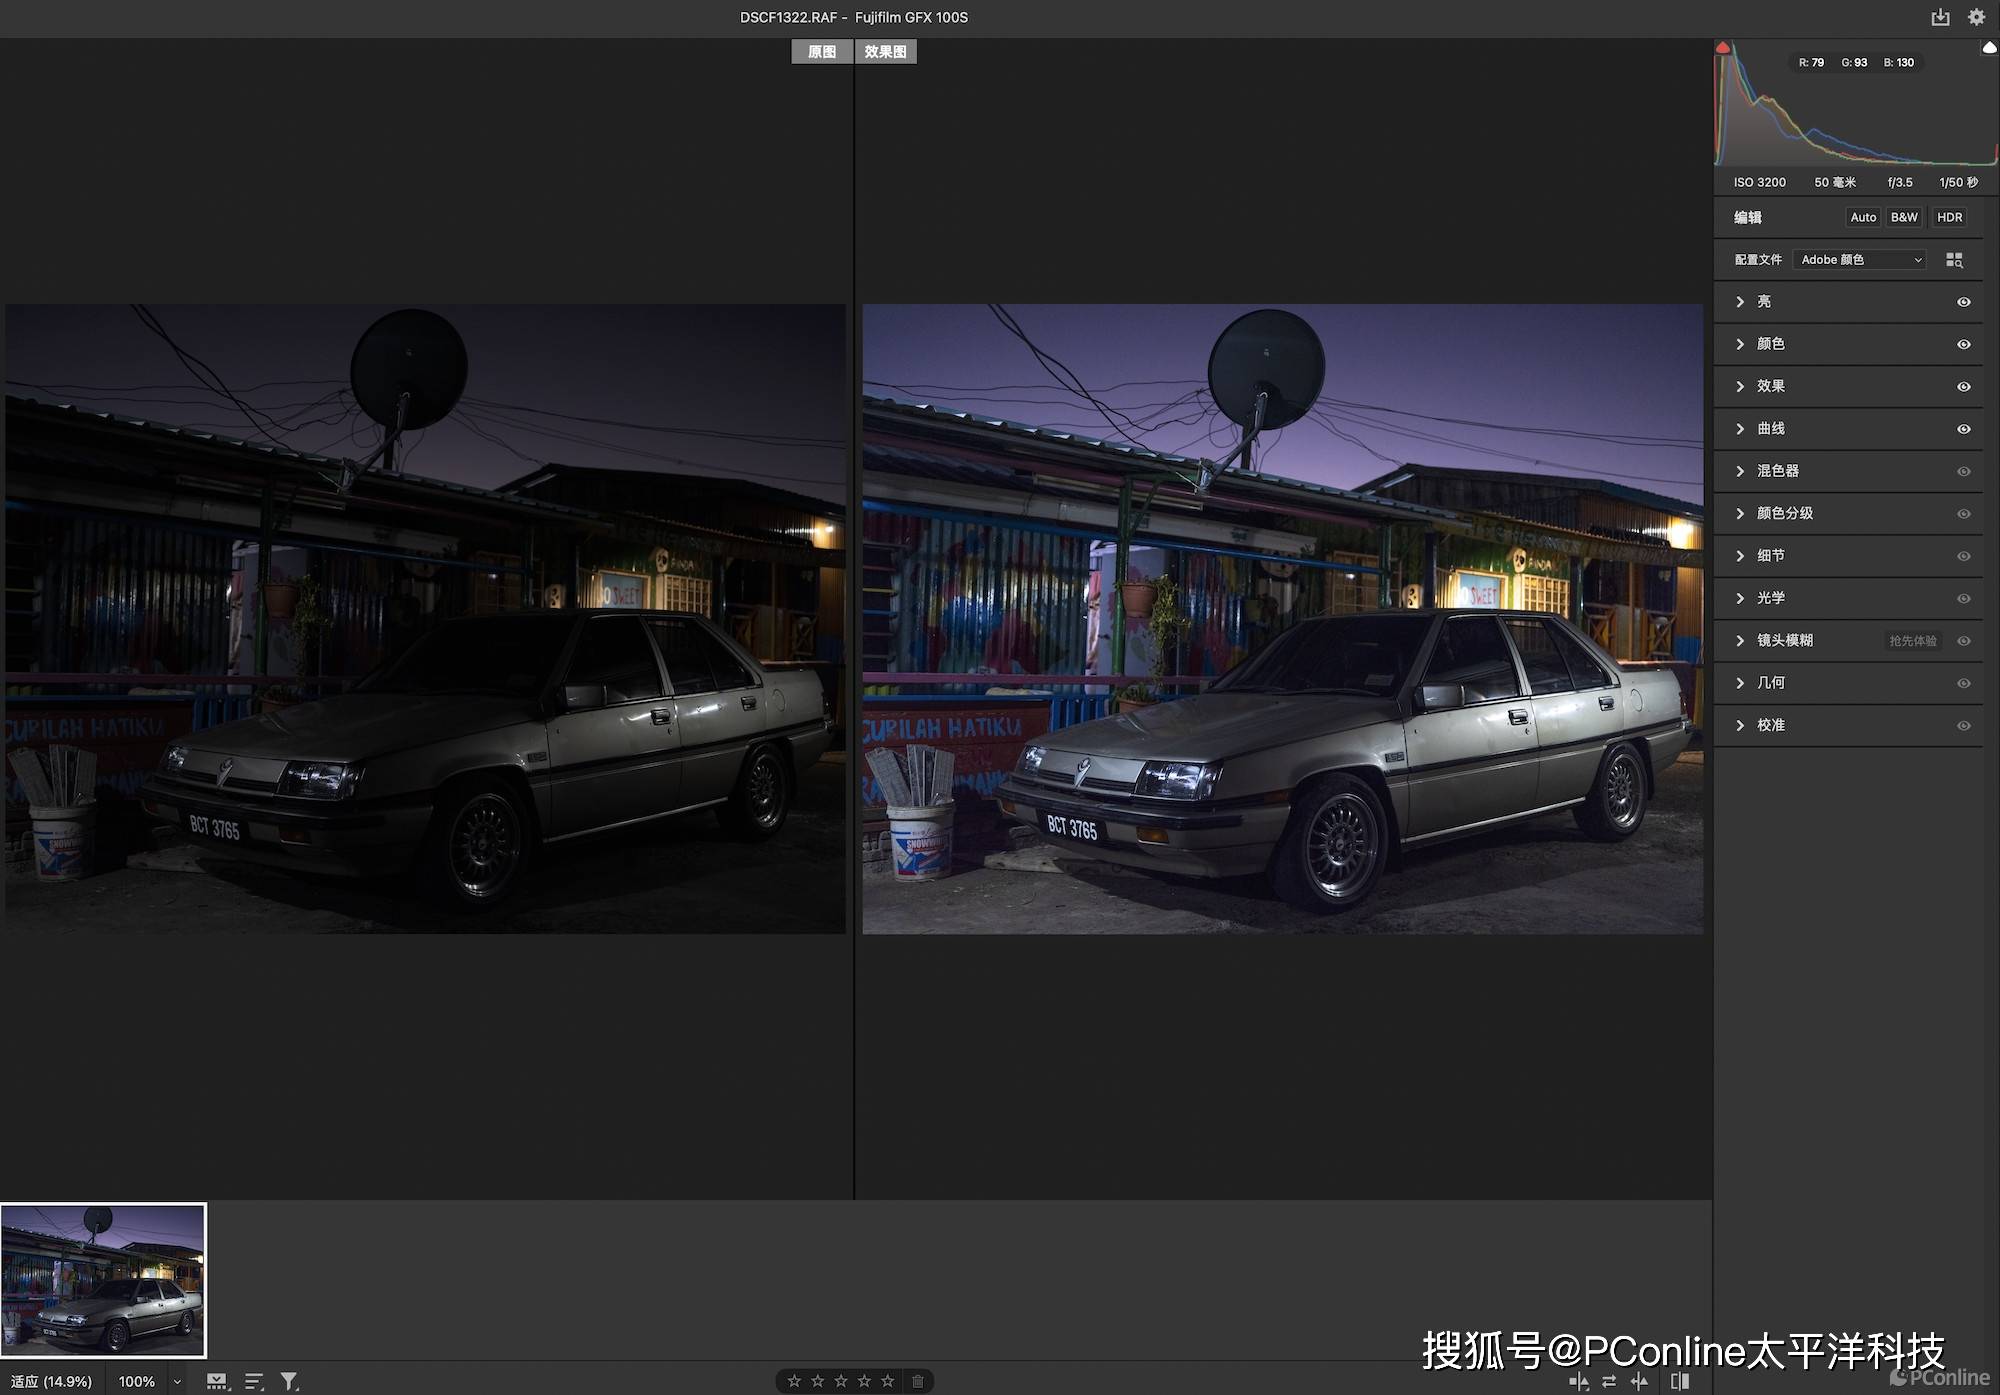Swap before and after settings icon
Screen dimensions: 2000x1395
click(x=1609, y=1381)
